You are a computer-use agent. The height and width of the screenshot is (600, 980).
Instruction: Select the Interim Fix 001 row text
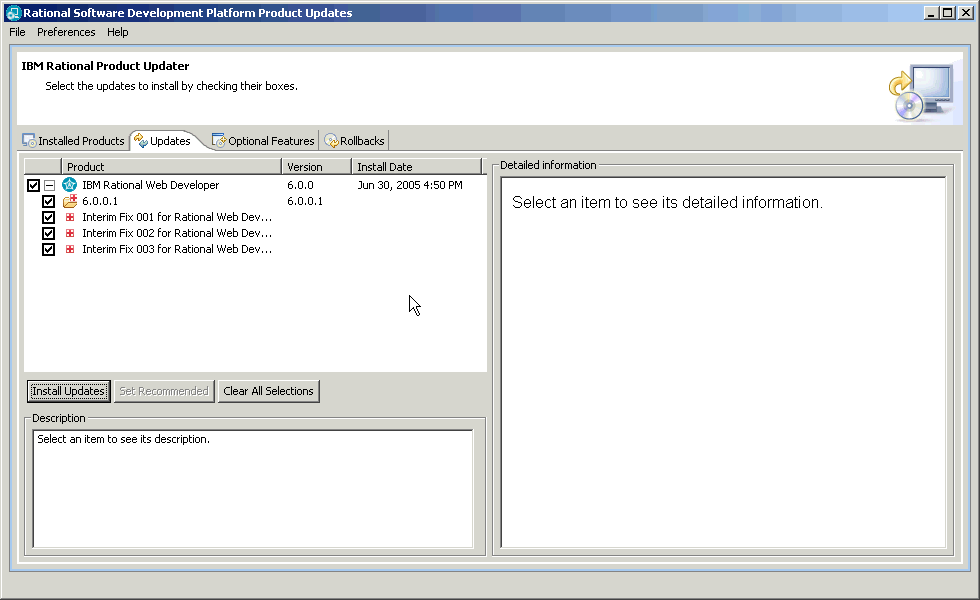[177, 217]
